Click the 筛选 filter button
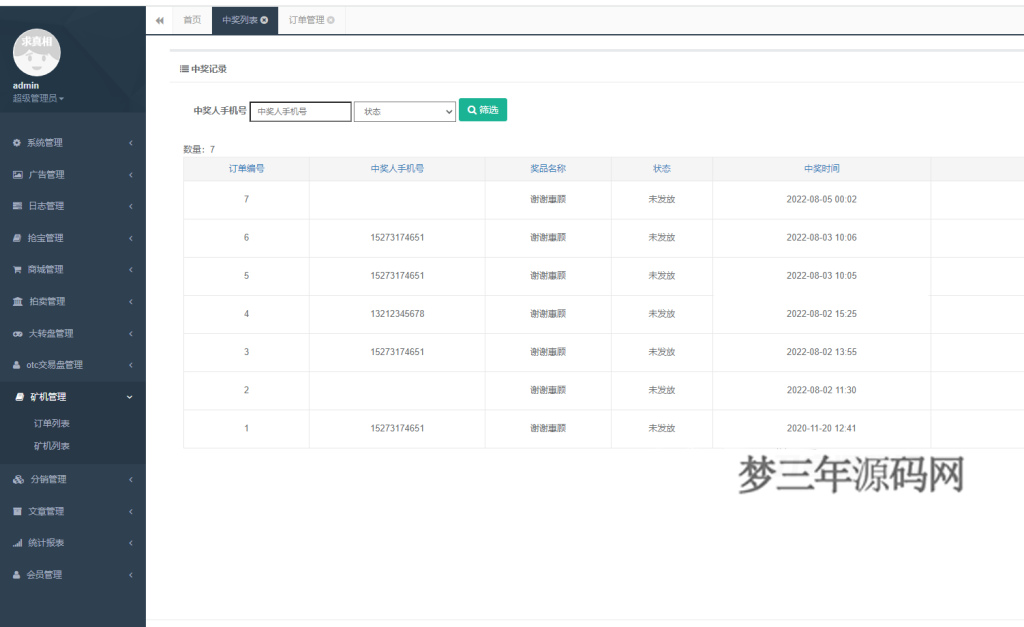The width and height of the screenshot is (1024, 627). [x=483, y=111]
